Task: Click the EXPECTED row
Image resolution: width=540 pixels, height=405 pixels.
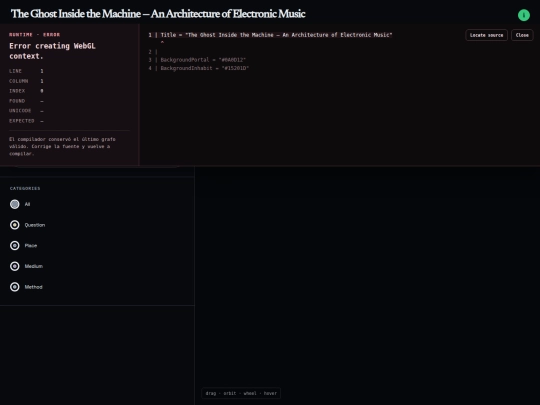Action: [x=26, y=121]
